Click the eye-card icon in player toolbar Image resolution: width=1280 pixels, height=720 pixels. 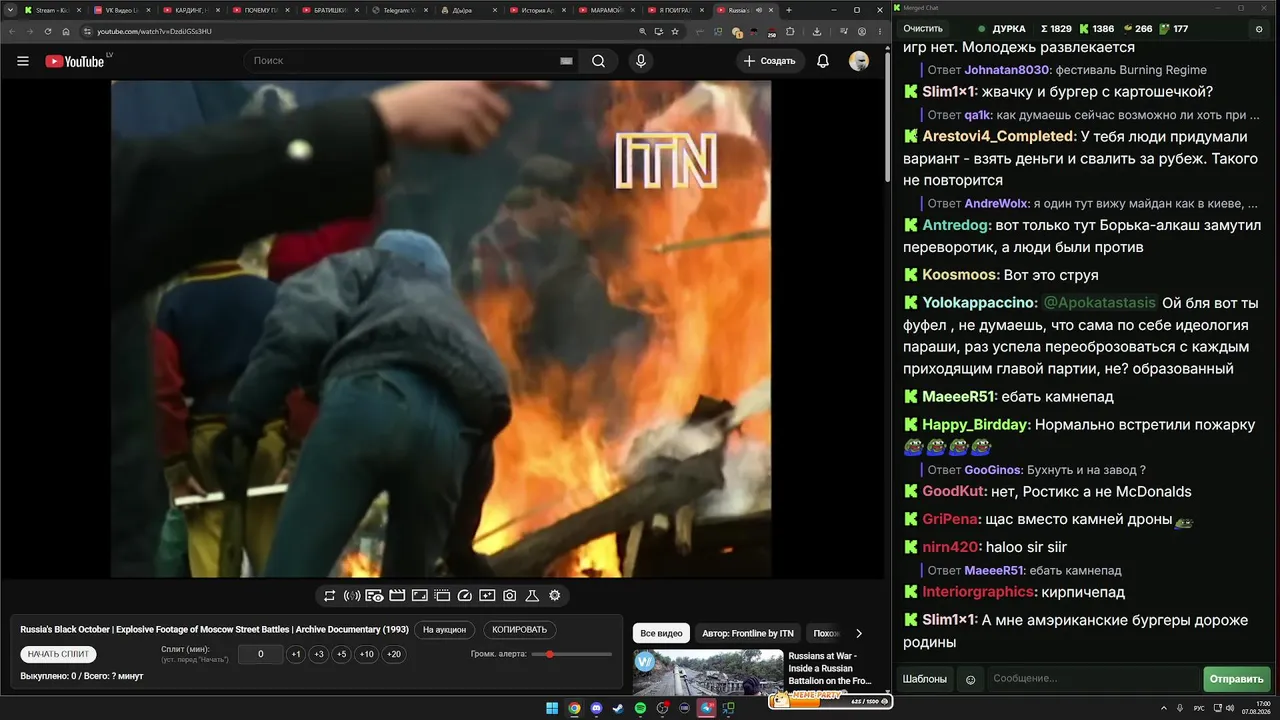coord(374,596)
